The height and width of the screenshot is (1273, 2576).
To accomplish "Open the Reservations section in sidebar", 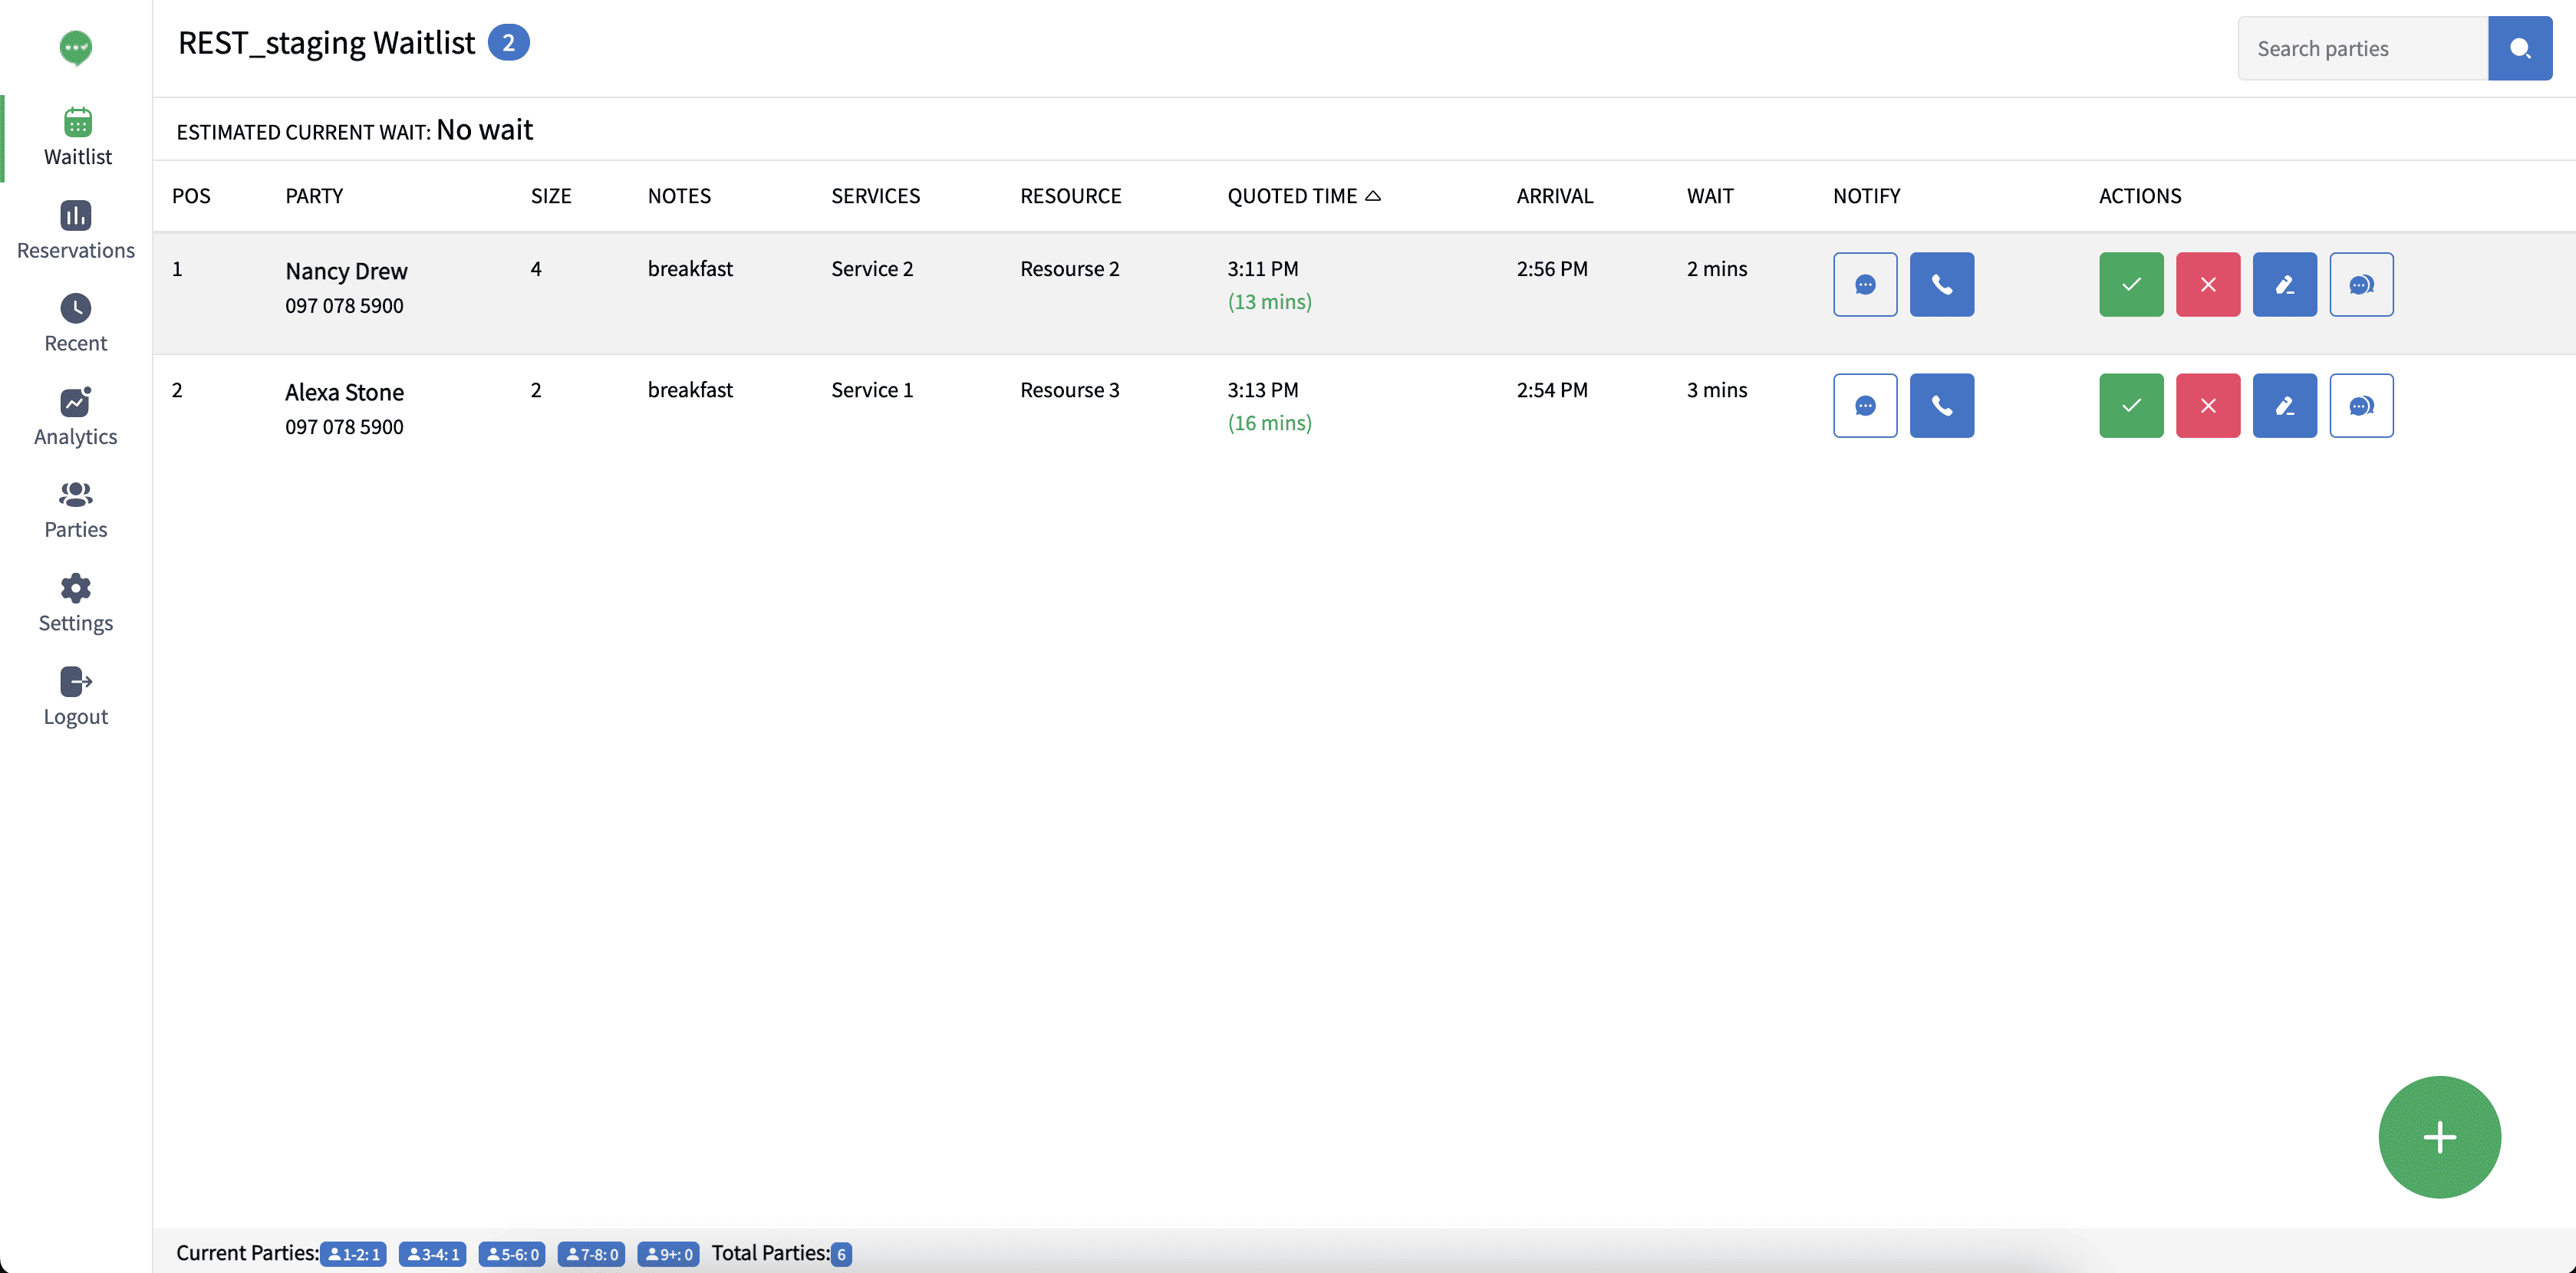I will pos(76,230).
